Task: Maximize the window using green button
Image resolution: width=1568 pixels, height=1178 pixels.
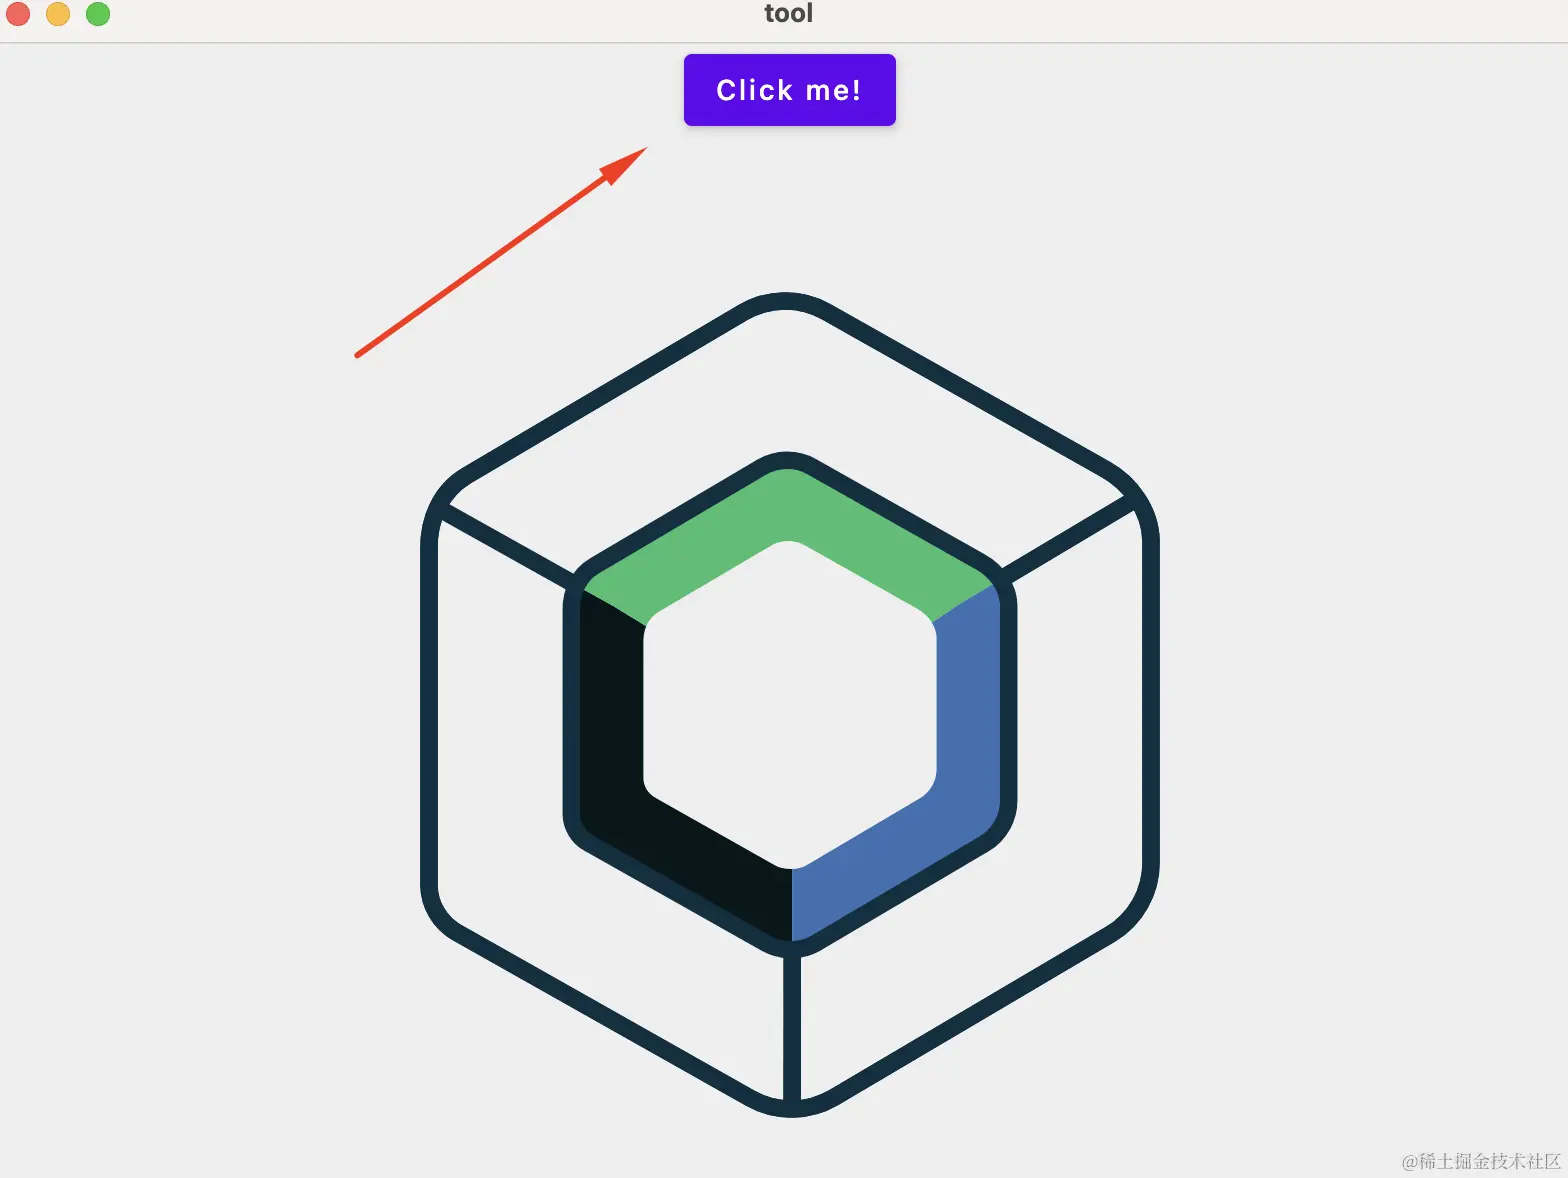Action: click(x=98, y=14)
